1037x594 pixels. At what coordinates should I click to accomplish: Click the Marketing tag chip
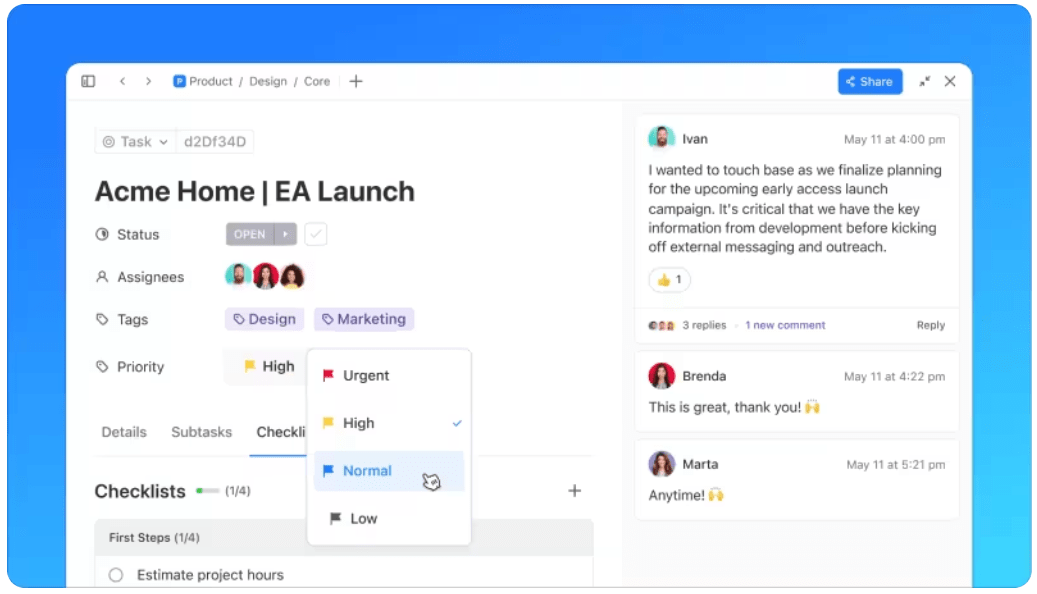(364, 319)
